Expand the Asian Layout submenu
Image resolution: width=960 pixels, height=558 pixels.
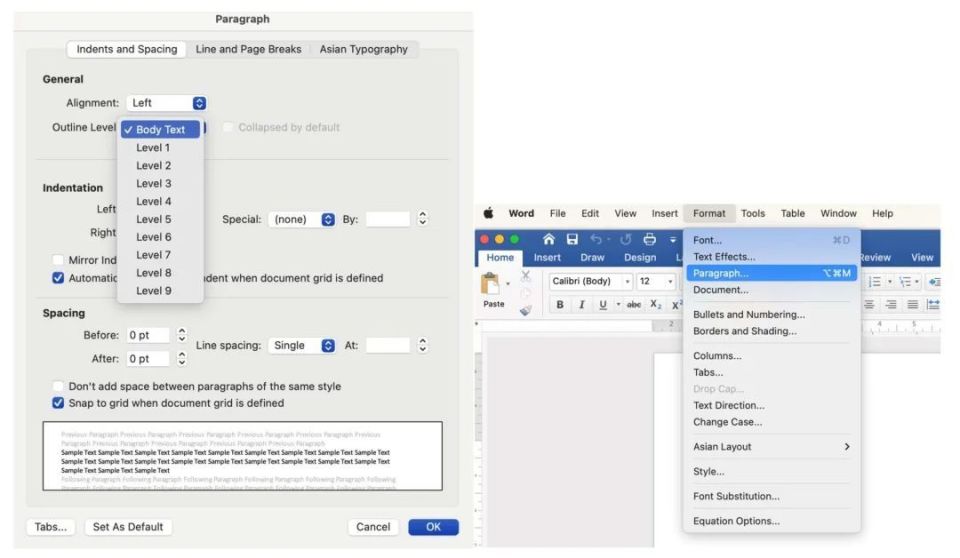[771, 447]
